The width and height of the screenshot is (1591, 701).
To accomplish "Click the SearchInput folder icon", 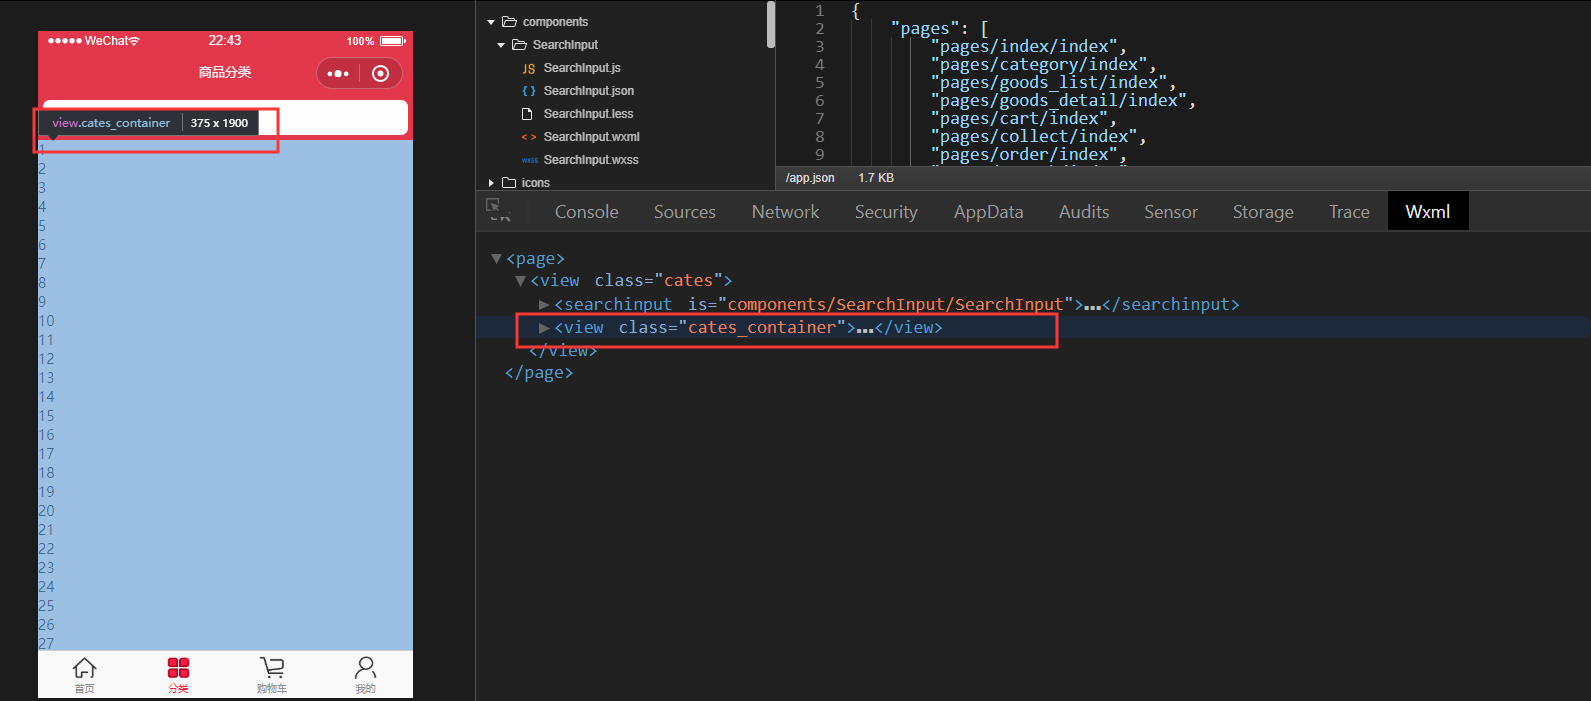I will coord(519,44).
